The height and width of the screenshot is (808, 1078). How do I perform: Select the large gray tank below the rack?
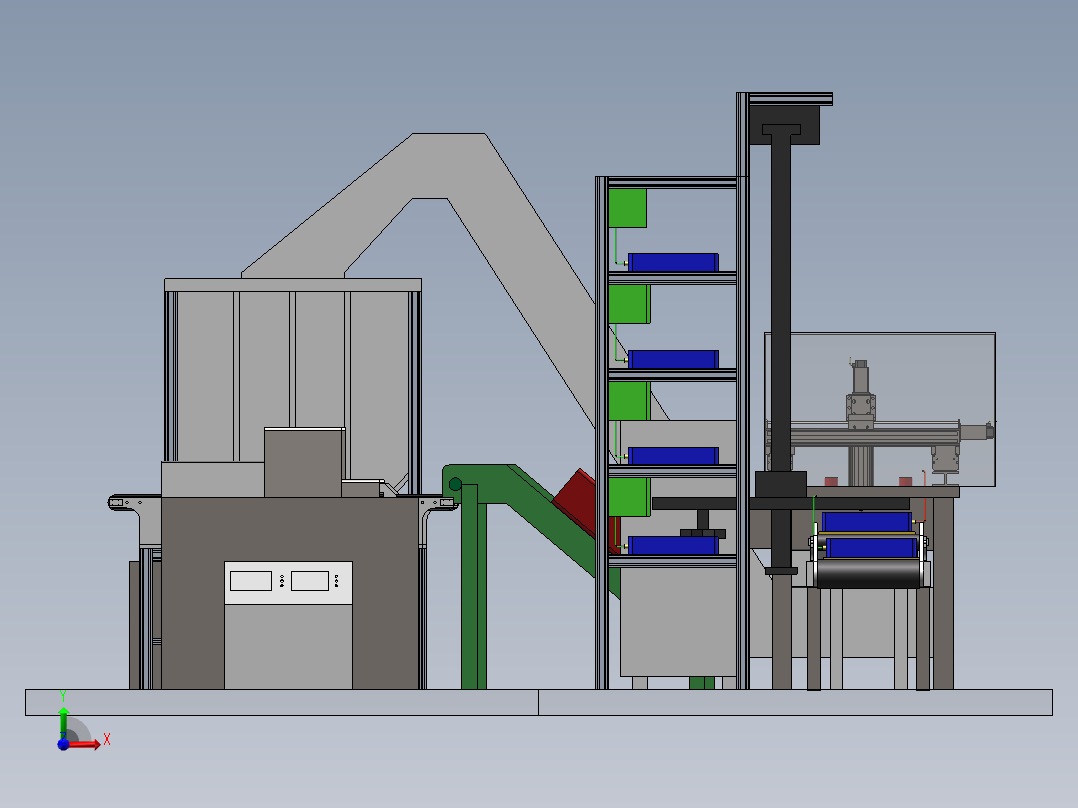click(x=677, y=622)
